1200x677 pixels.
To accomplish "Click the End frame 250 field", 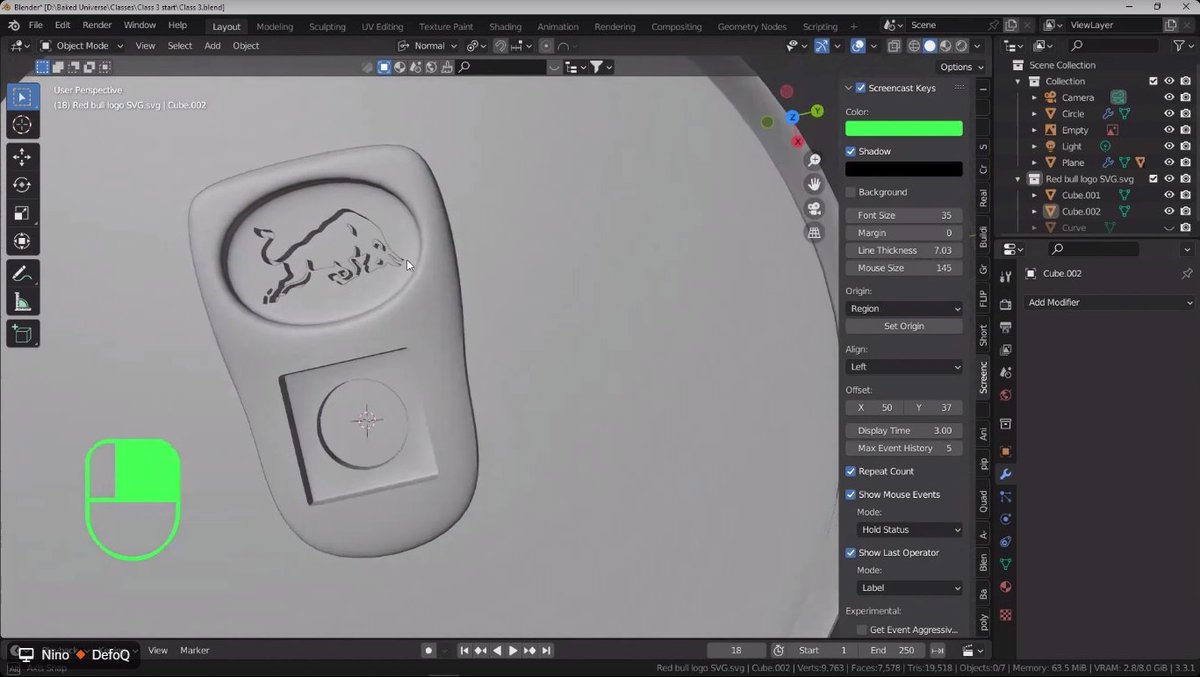I will pos(894,651).
